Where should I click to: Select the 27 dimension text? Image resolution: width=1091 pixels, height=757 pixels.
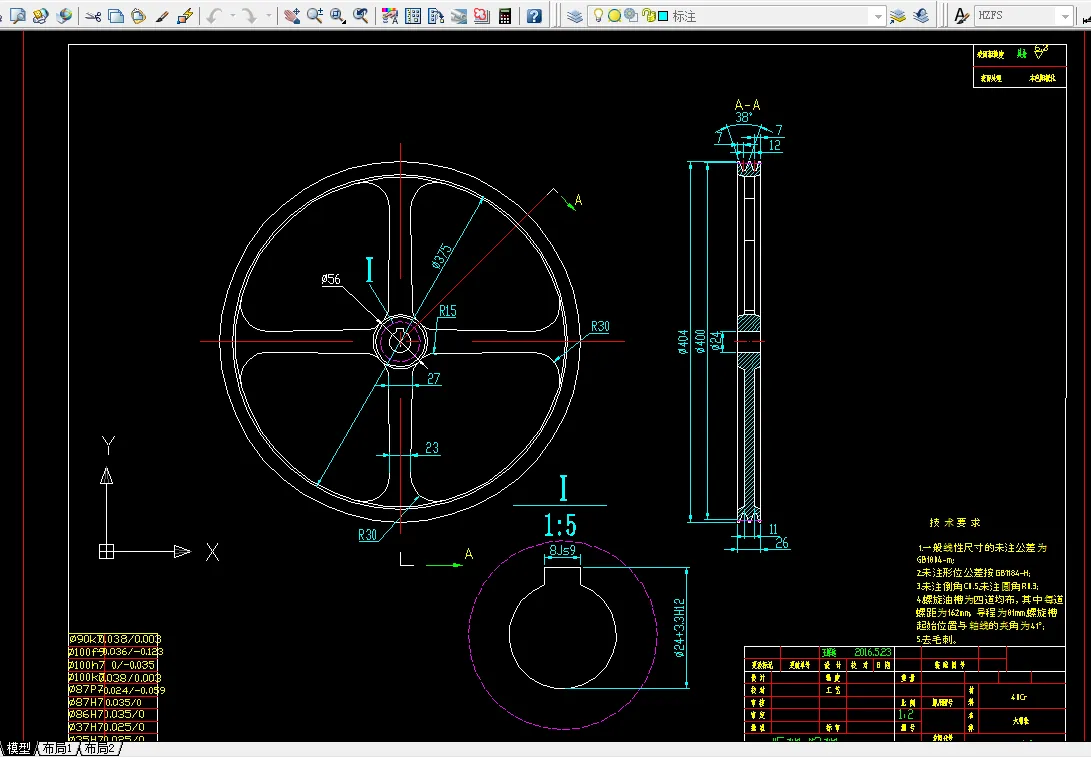point(433,378)
